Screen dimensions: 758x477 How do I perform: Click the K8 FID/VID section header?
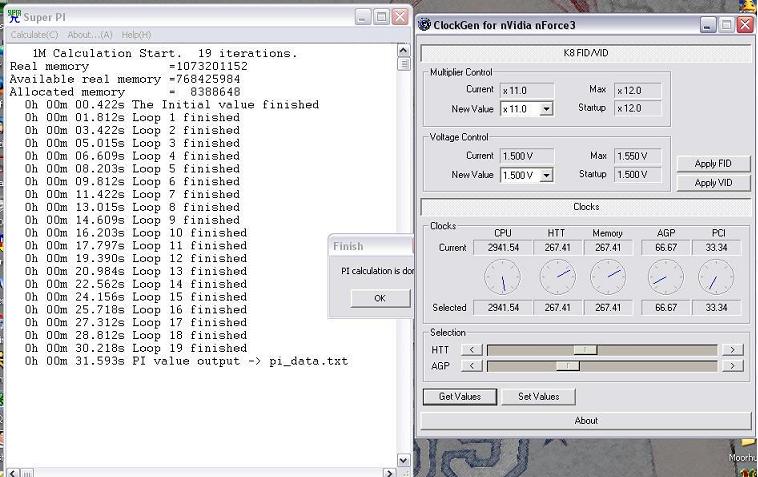586,53
